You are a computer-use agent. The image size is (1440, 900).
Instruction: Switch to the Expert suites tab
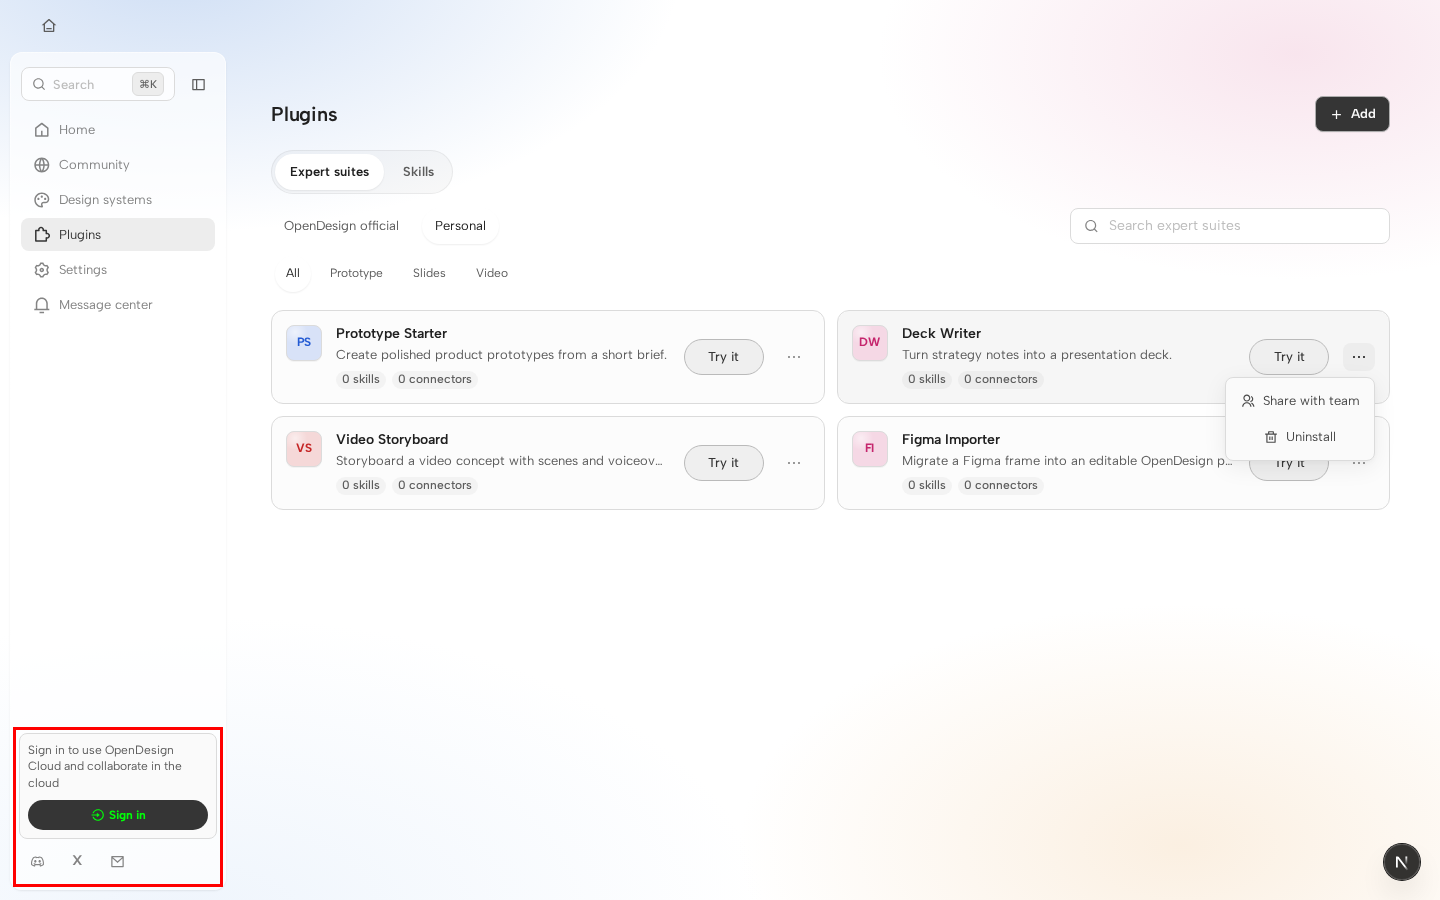[x=329, y=172]
